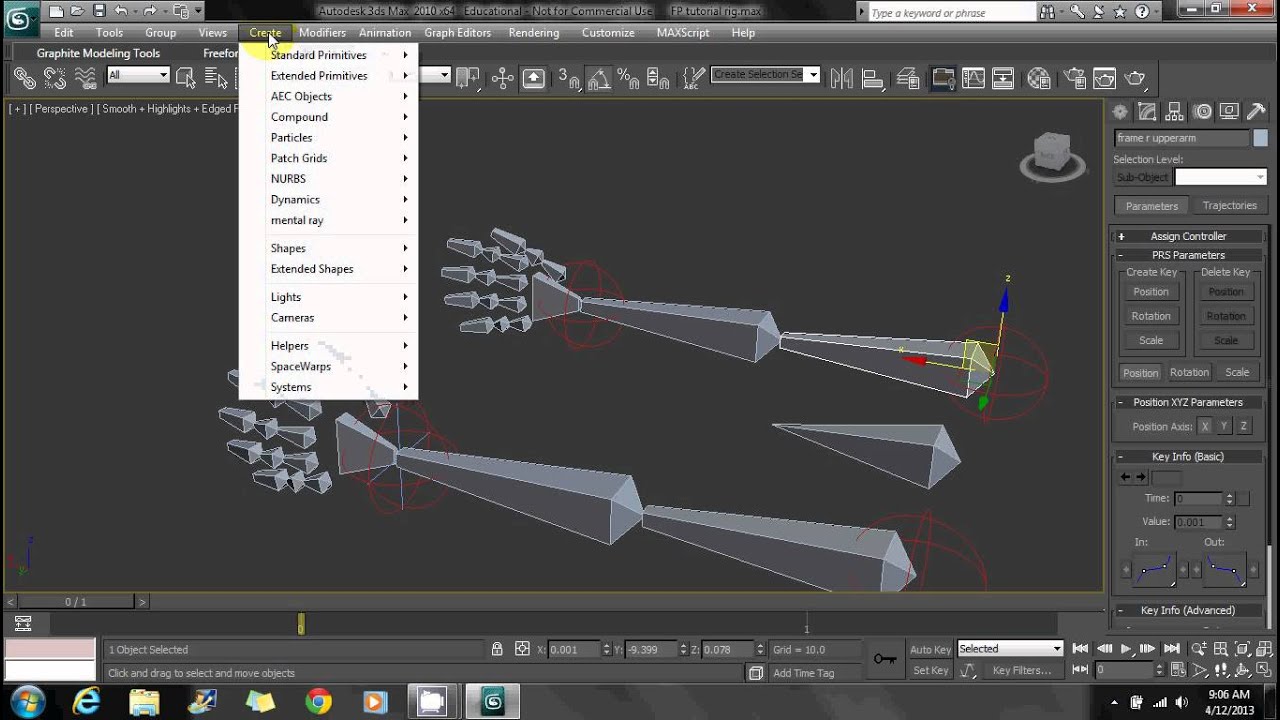Viewport: 1280px width, 720px height.
Task: Open Curve Editor icon
Action: 973,78
